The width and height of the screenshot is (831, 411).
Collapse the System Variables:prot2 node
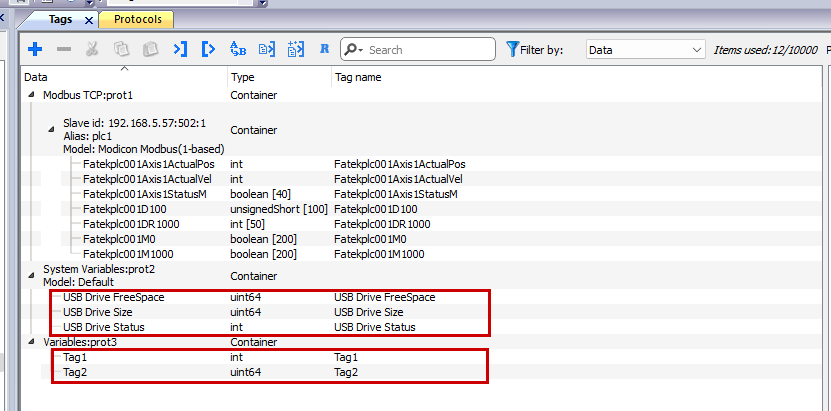click(32, 269)
